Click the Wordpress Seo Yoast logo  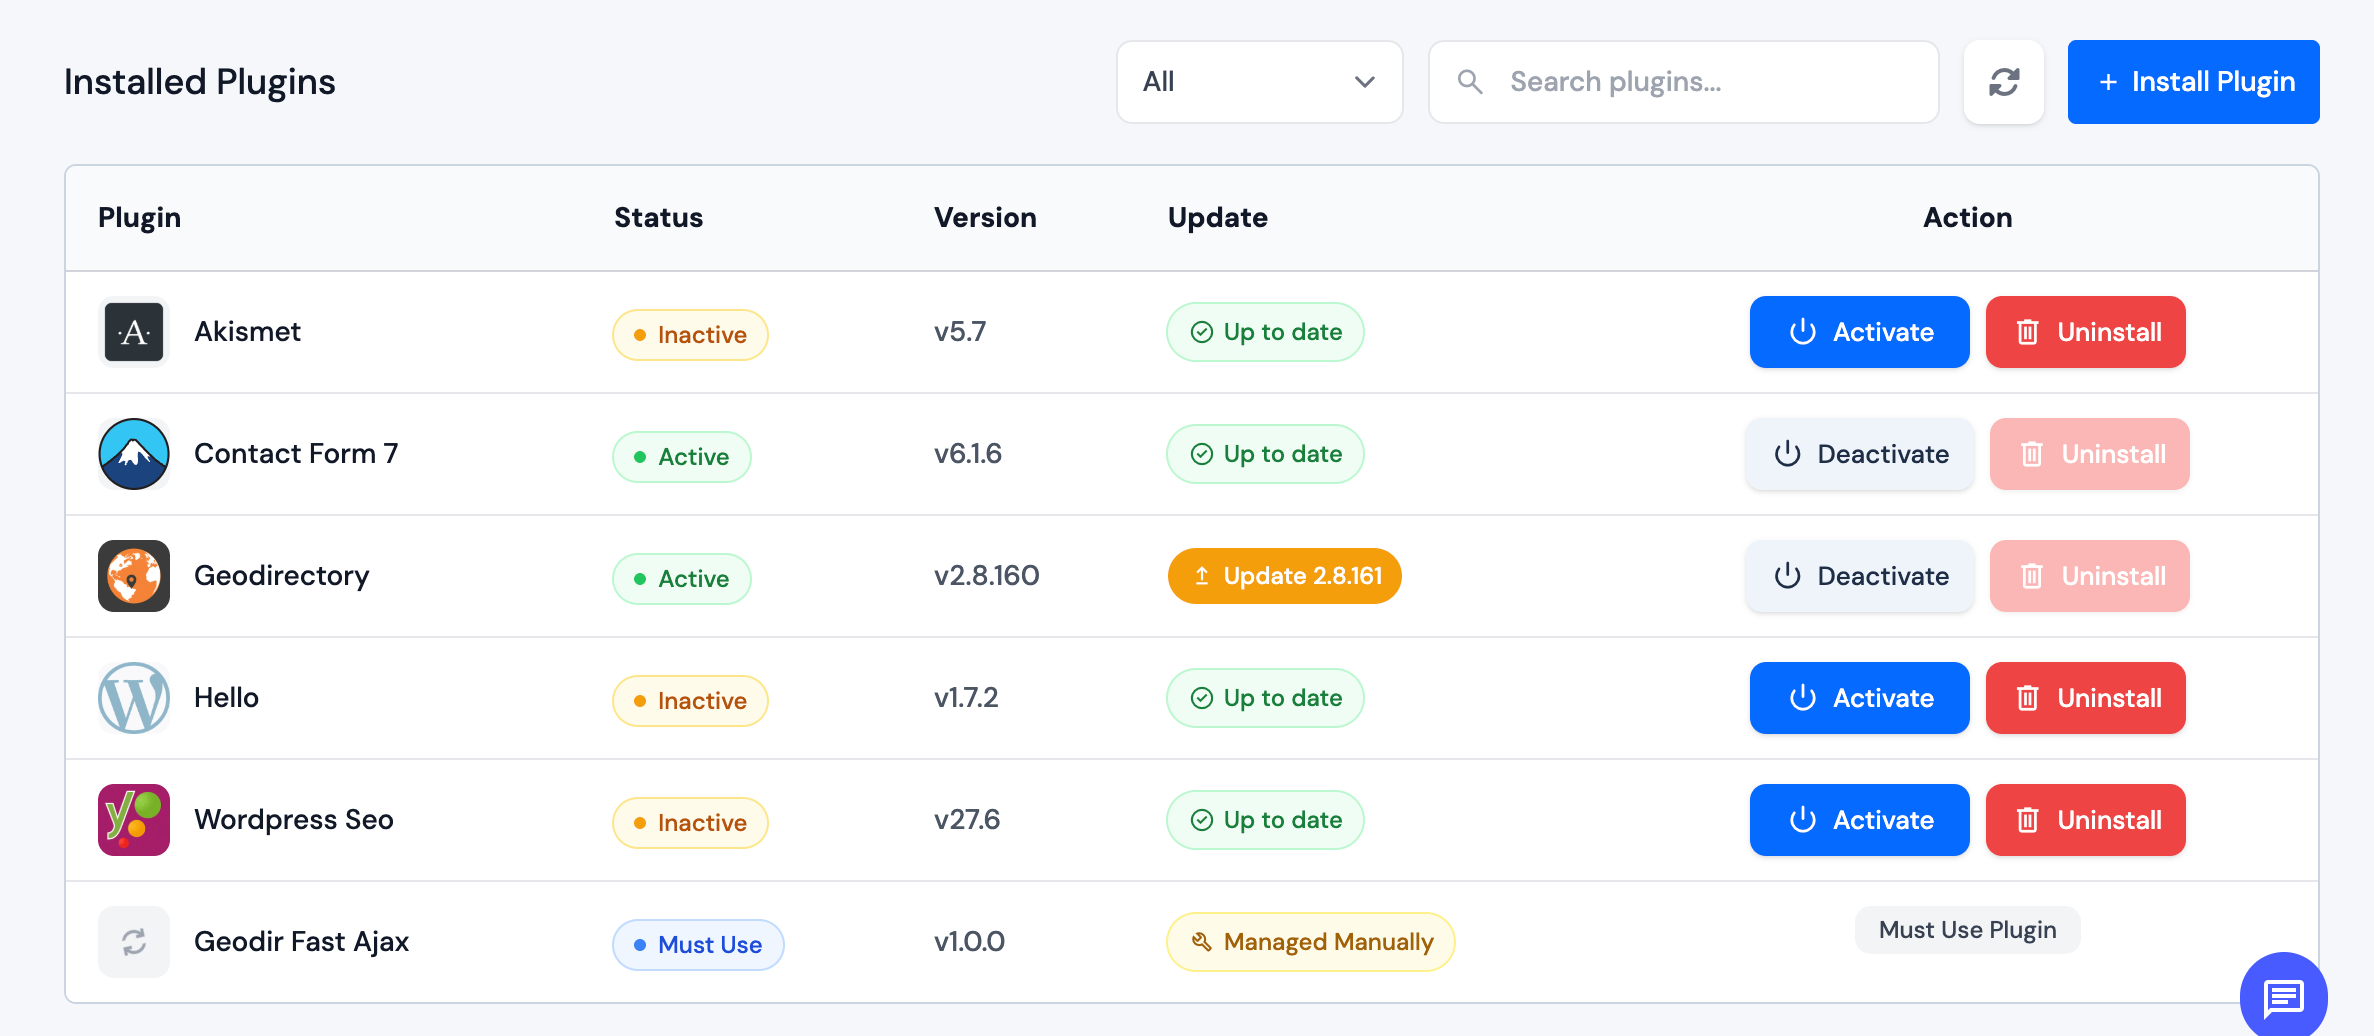point(134,820)
